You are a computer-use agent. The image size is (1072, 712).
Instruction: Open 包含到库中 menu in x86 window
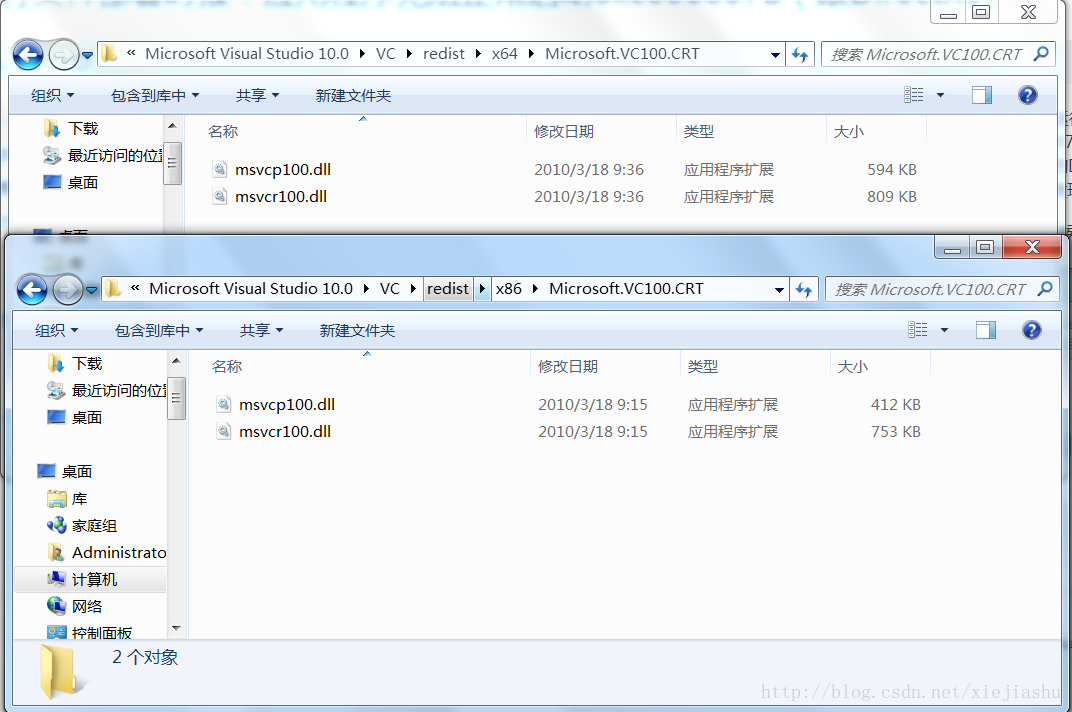click(159, 331)
